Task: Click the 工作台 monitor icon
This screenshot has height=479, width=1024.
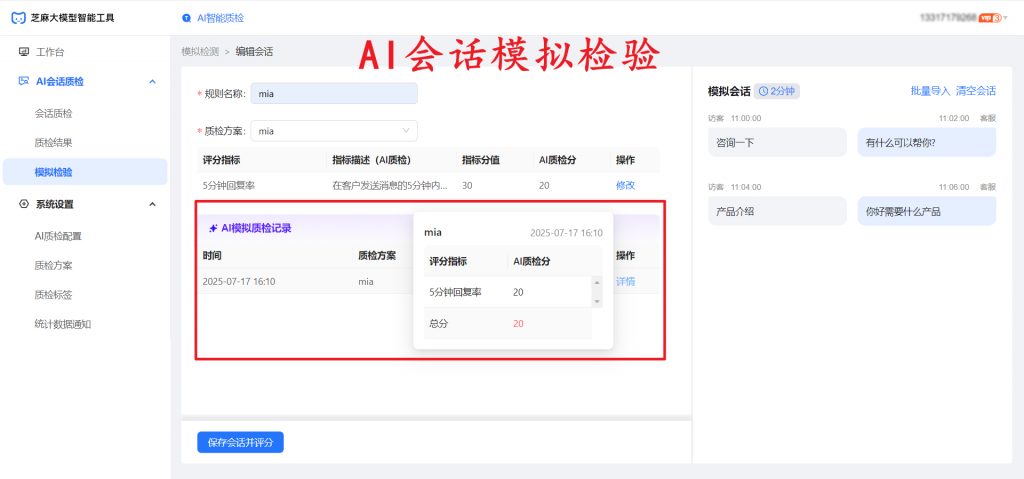Action: (24, 52)
